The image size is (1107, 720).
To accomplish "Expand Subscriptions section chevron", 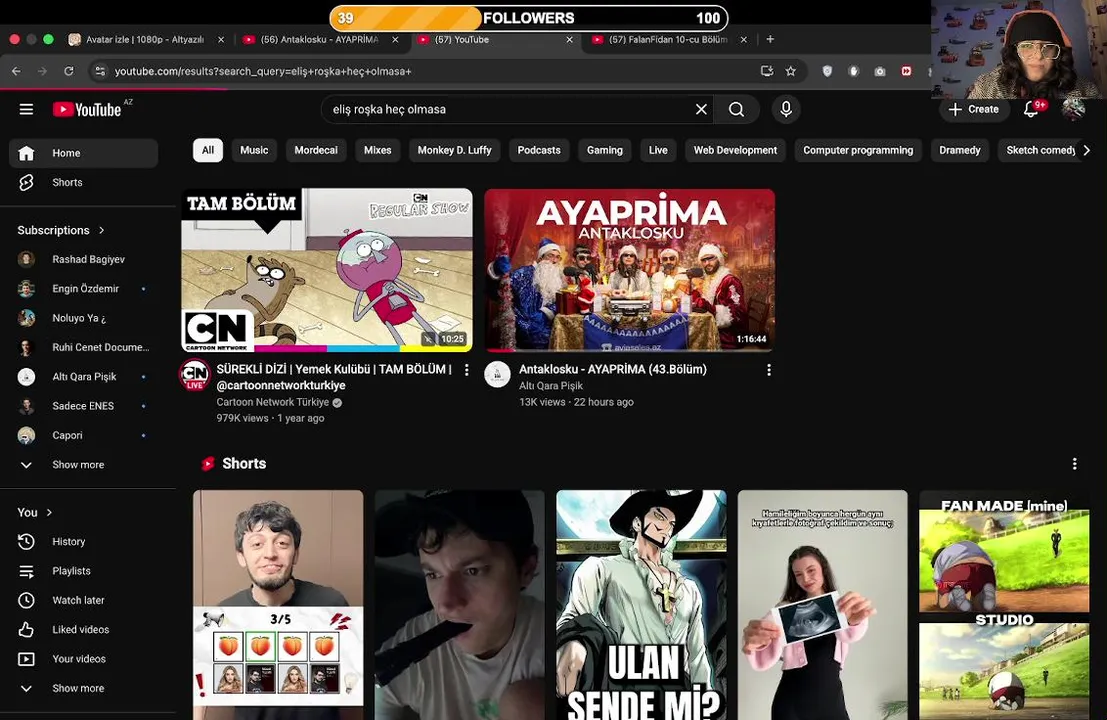I will point(102,230).
